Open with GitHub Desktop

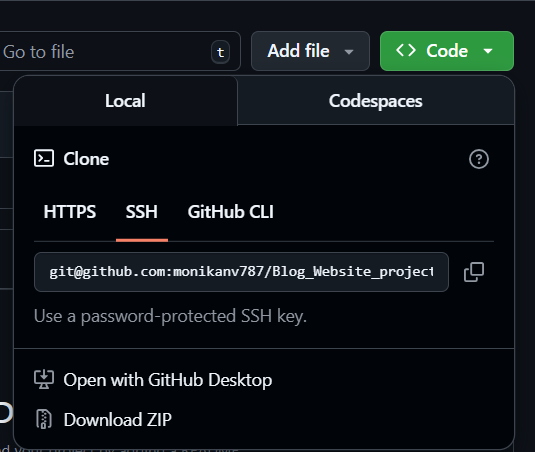tap(153, 380)
